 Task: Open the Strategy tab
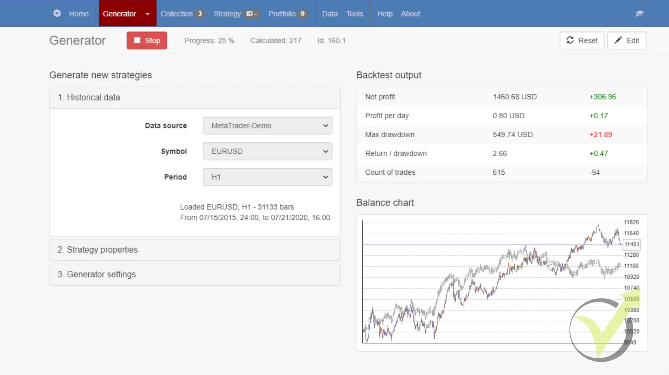(236, 14)
